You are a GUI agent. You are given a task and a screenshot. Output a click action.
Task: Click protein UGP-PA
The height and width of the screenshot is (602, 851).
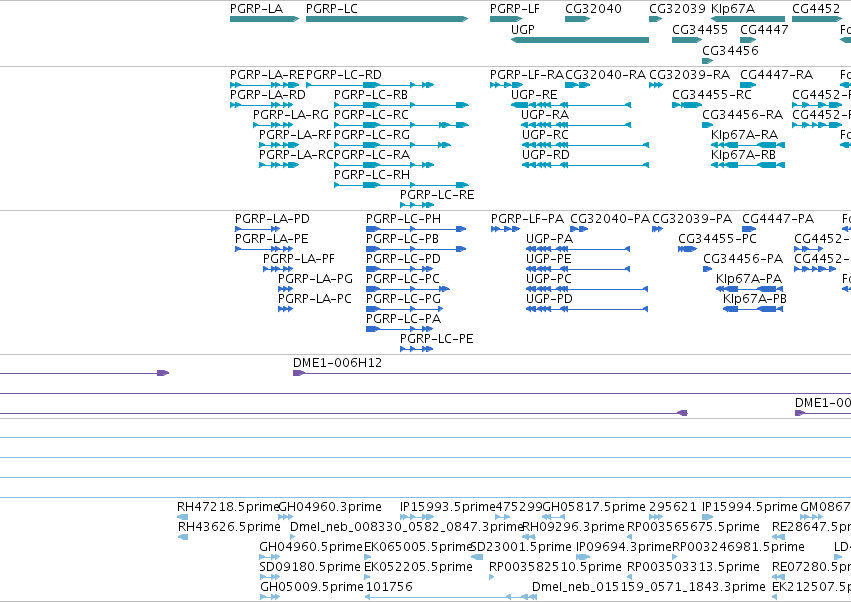coord(578,249)
